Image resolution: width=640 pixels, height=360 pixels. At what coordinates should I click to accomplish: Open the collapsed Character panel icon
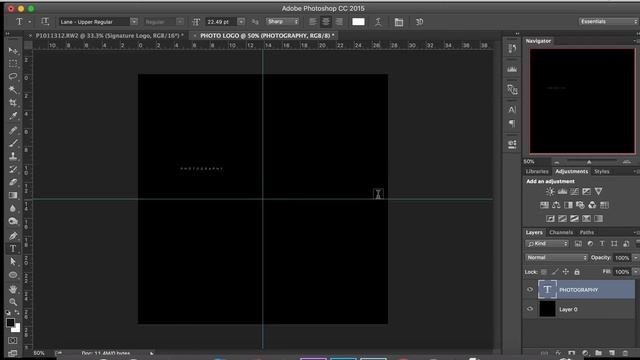[512, 109]
